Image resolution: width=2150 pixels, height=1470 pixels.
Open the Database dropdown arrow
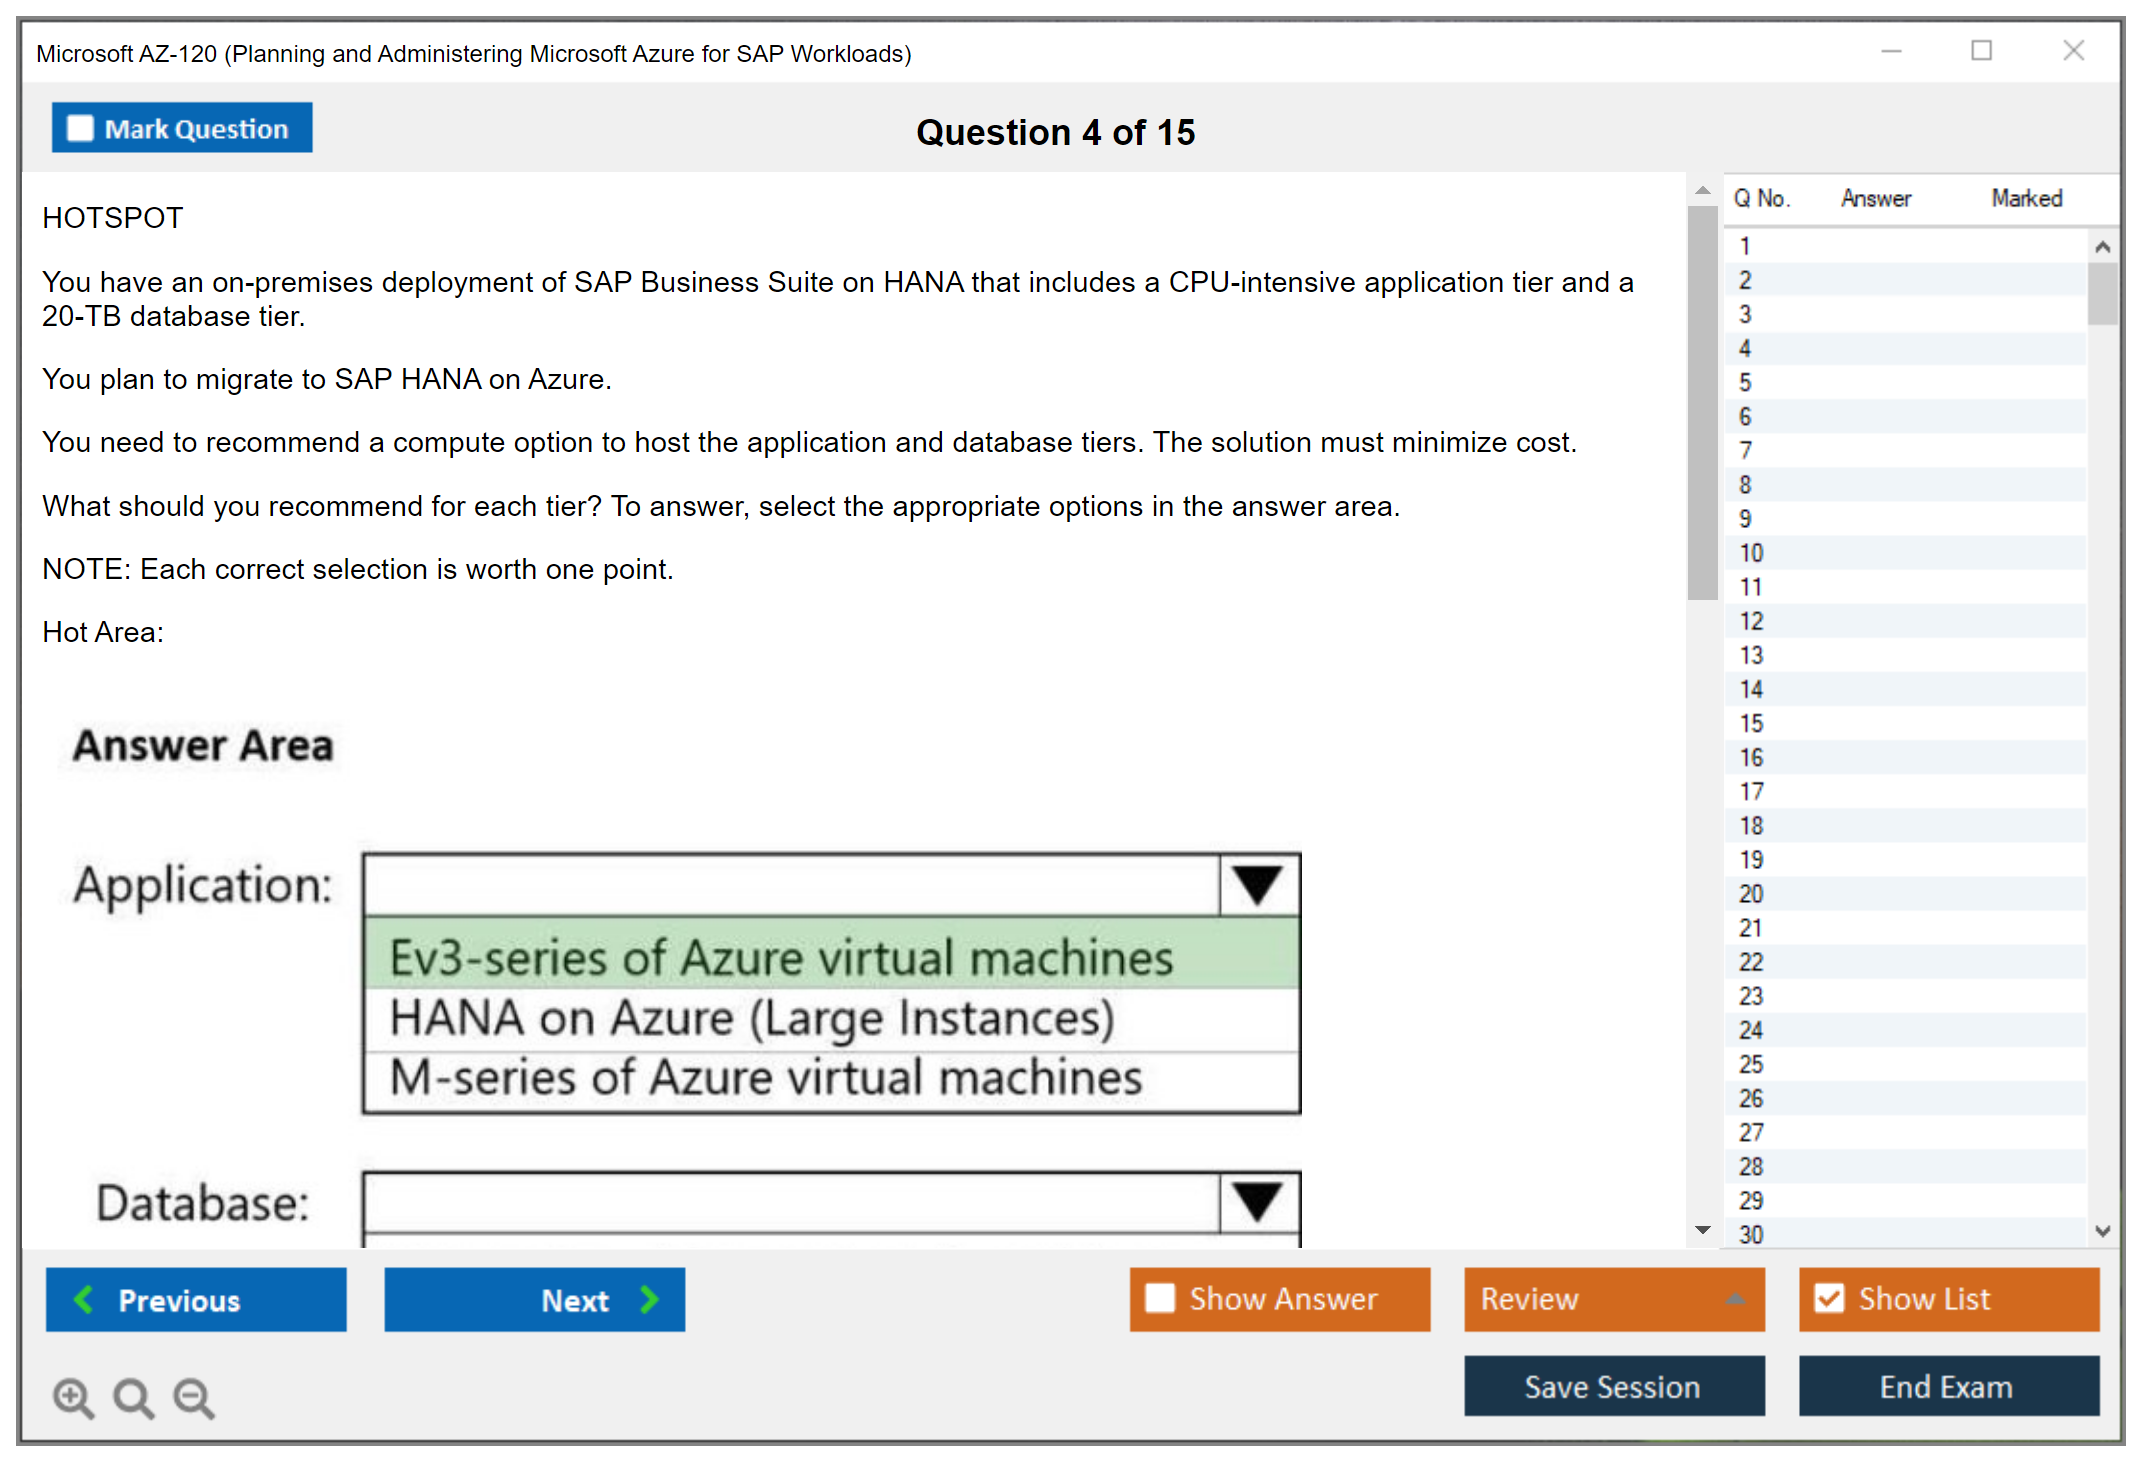[1257, 1201]
